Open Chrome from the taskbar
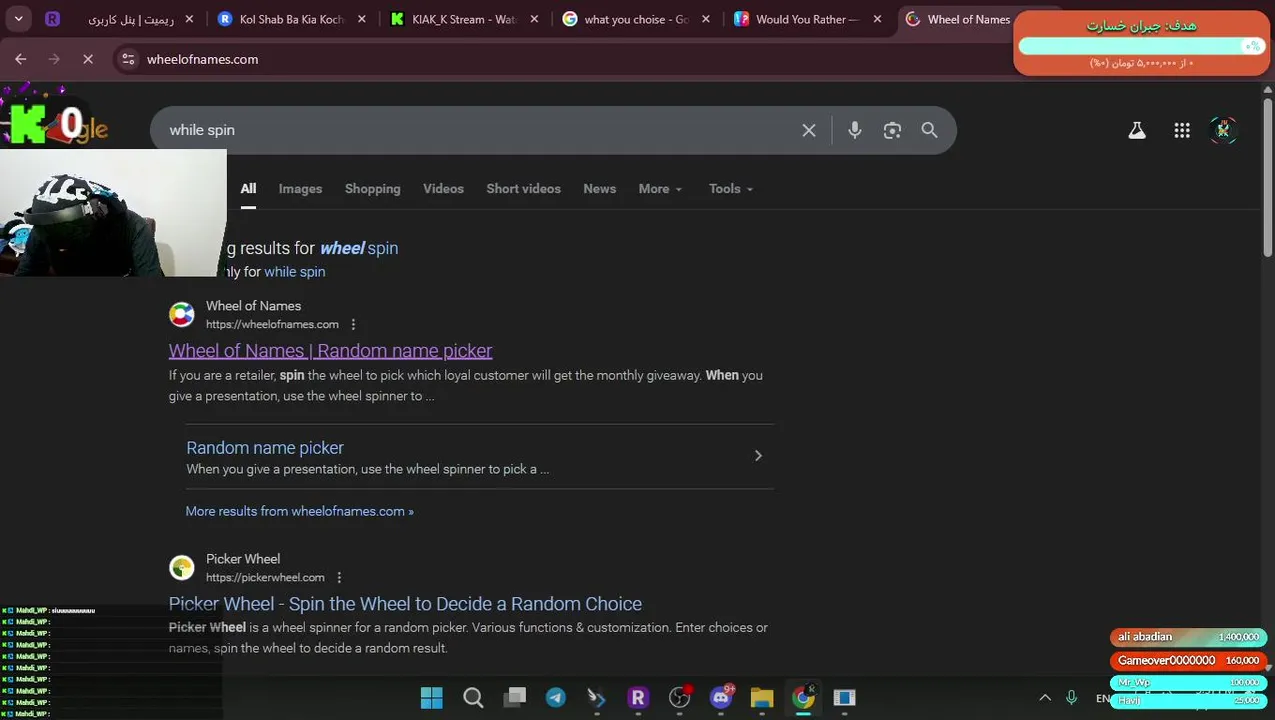 pyautogui.click(x=803, y=698)
